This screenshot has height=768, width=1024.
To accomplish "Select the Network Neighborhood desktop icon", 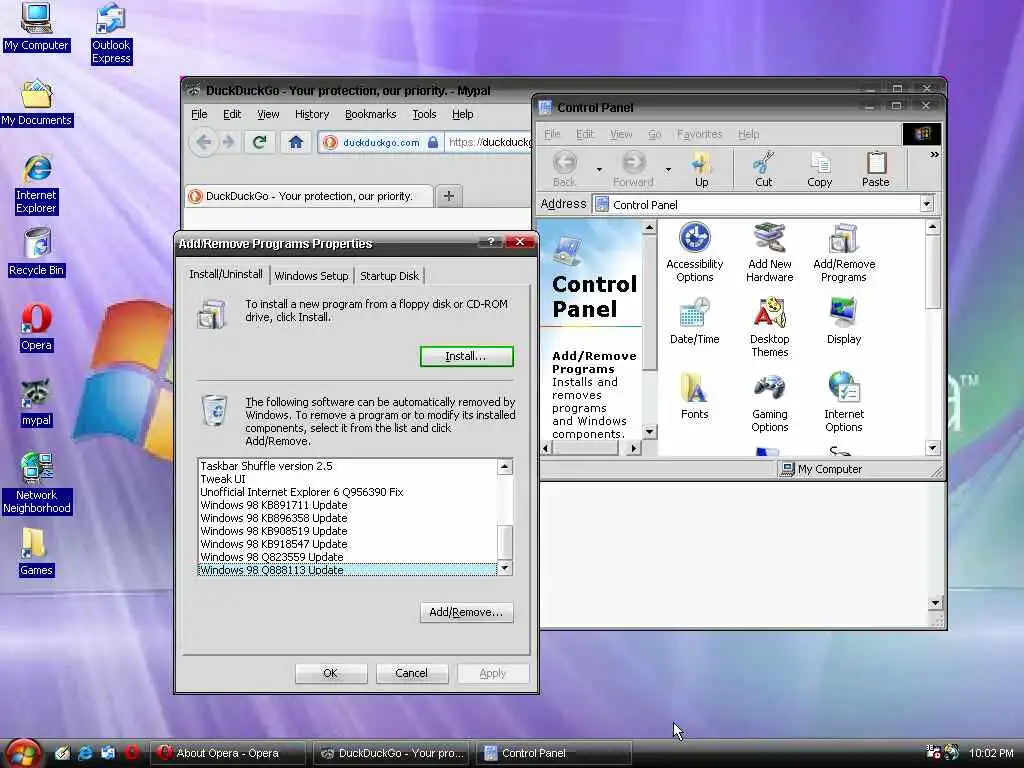I will pyautogui.click(x=37, y=483).
